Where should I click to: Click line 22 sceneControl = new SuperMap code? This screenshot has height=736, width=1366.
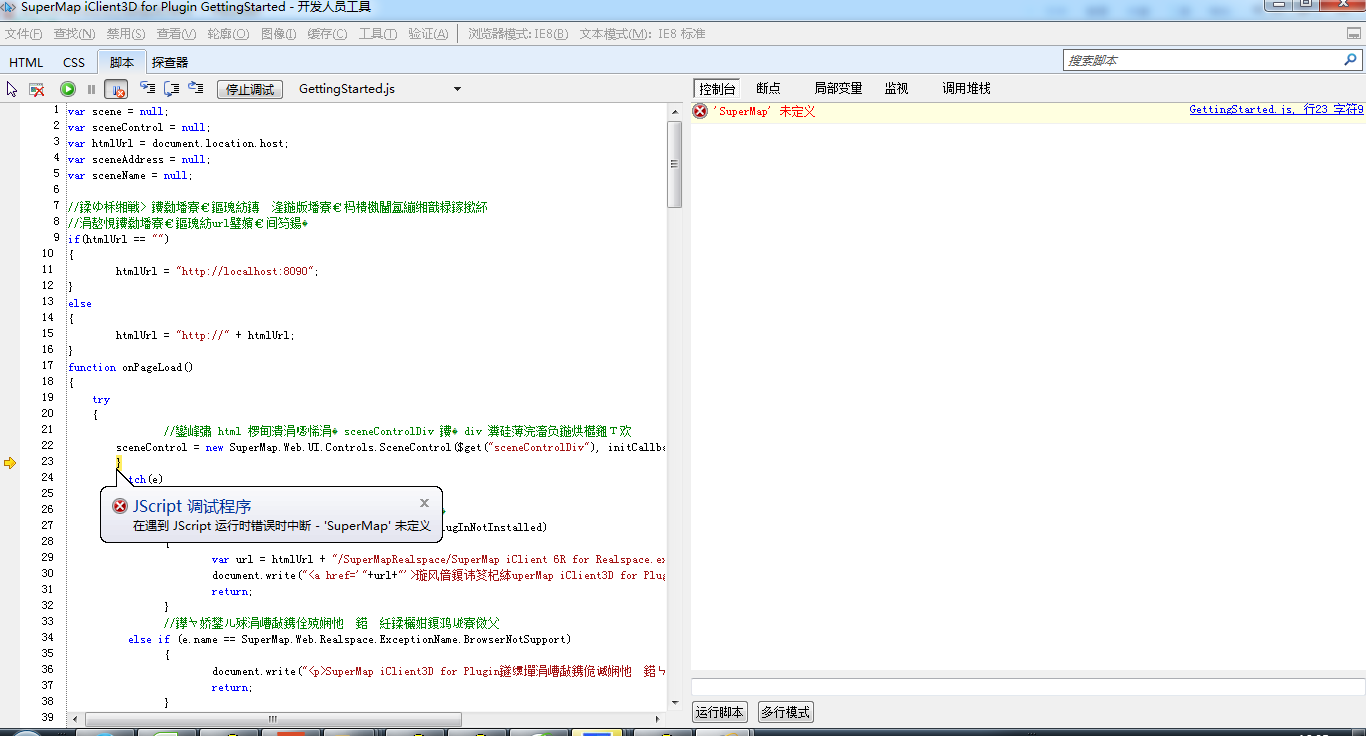pos(391,447)
